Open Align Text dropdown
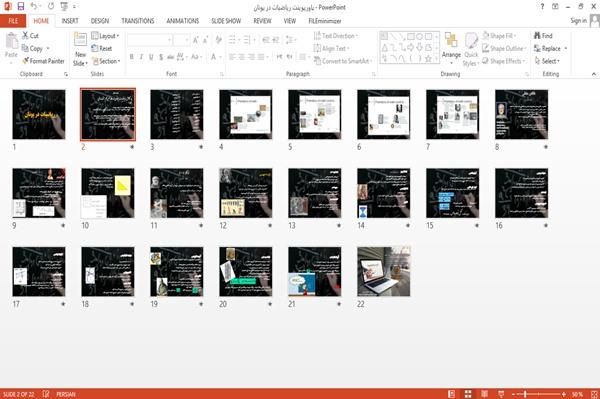This screenshot has height=399, width=600. (x=331, y=48)
